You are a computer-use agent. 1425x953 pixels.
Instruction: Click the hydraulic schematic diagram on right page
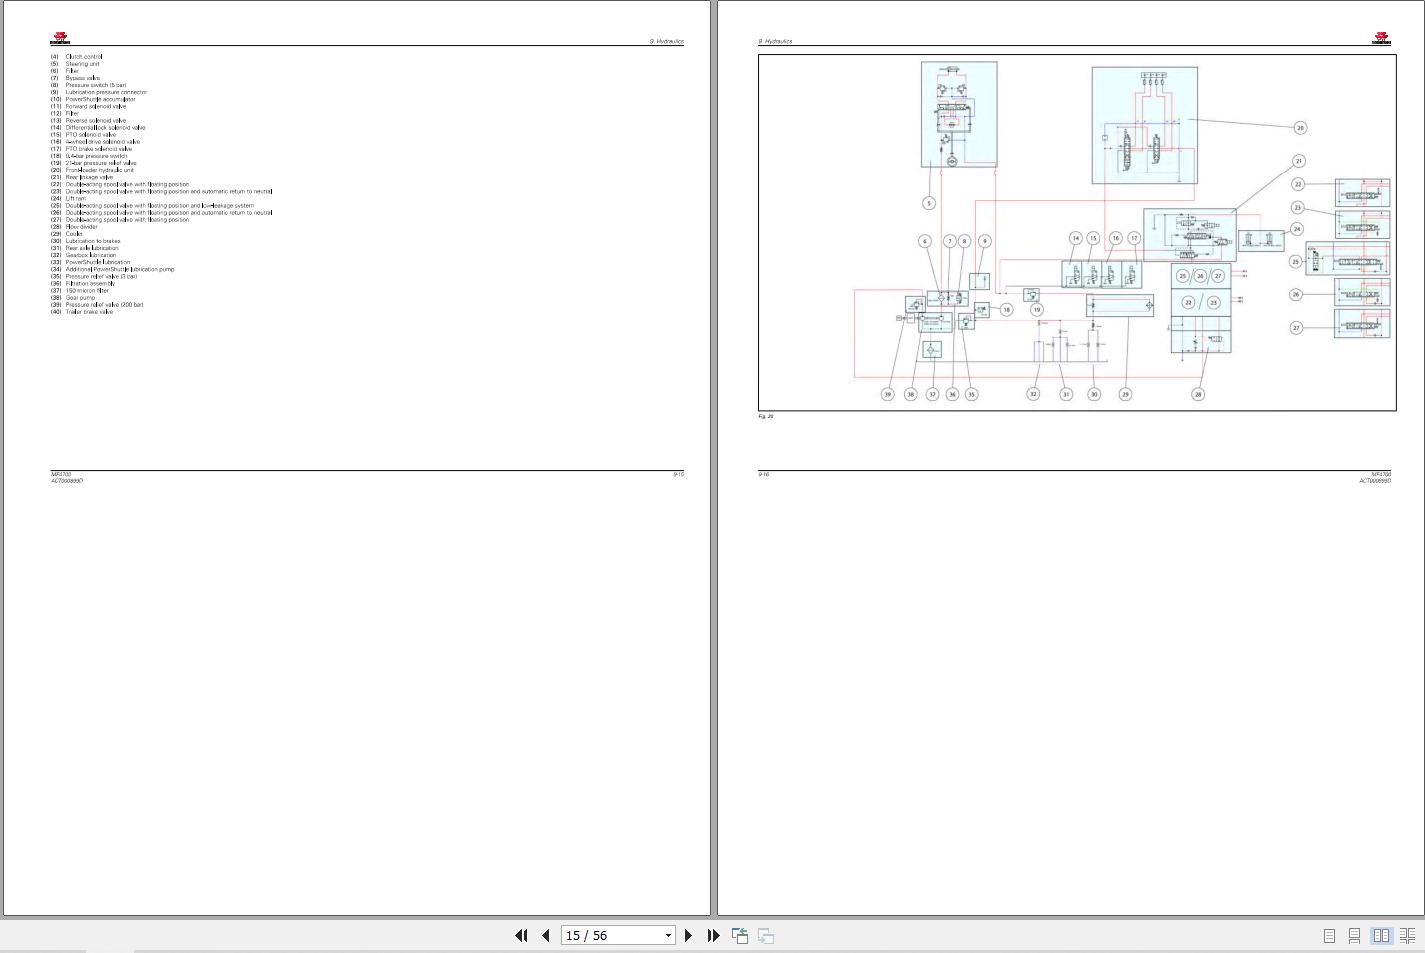click(x=1077, y=232)
